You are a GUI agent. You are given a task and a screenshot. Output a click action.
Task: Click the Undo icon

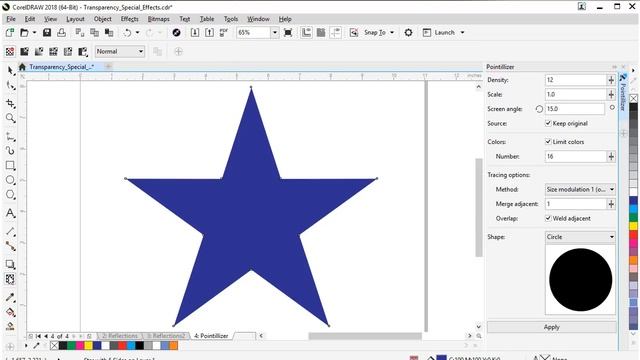pos(127,33)
